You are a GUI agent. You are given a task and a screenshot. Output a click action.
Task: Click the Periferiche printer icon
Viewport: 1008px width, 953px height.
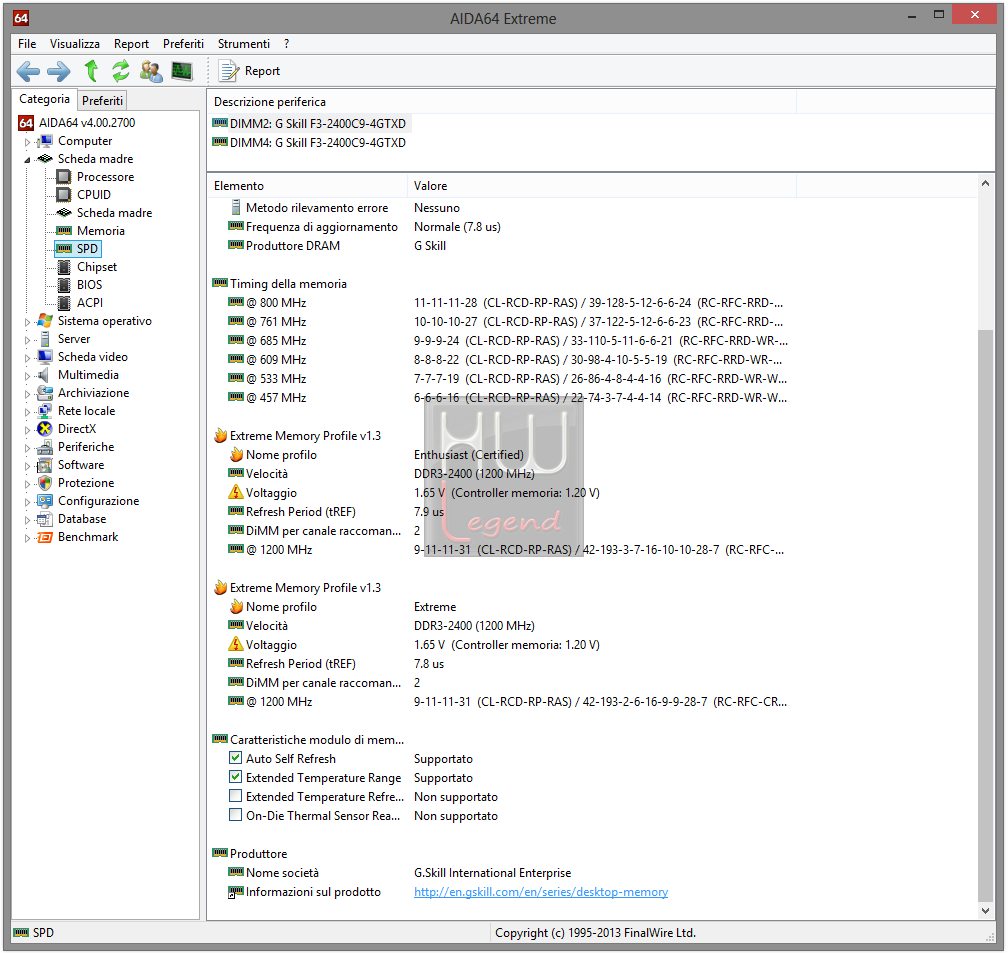[x=44, y=447]
